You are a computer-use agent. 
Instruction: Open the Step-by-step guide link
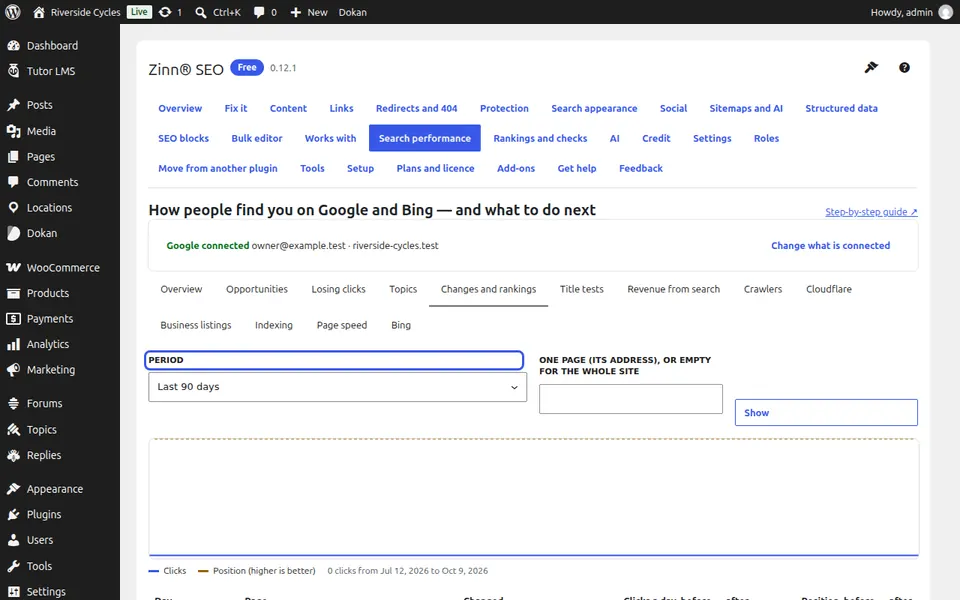tap(871, 212)
